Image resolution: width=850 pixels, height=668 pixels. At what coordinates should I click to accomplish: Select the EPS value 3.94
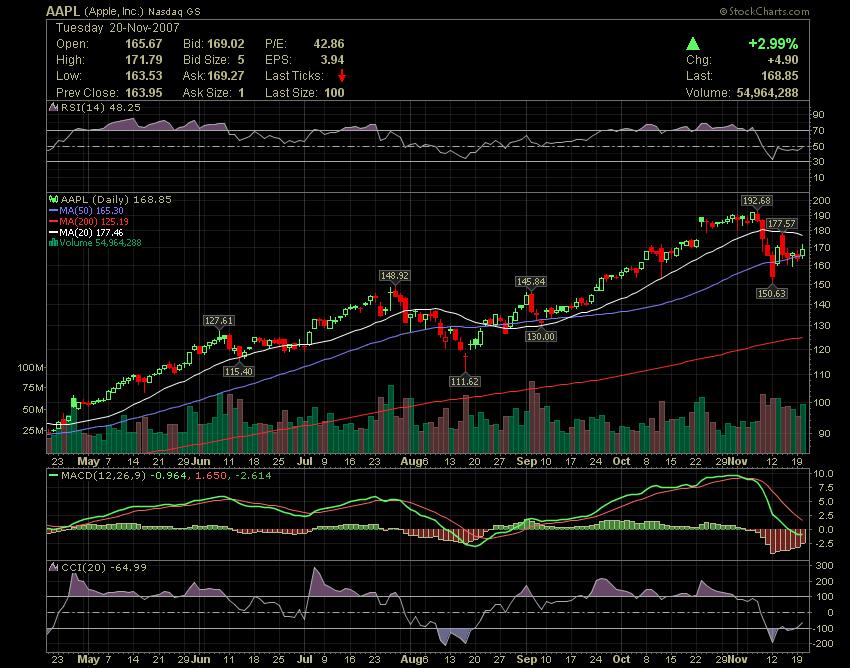click(x=332, y=60)
